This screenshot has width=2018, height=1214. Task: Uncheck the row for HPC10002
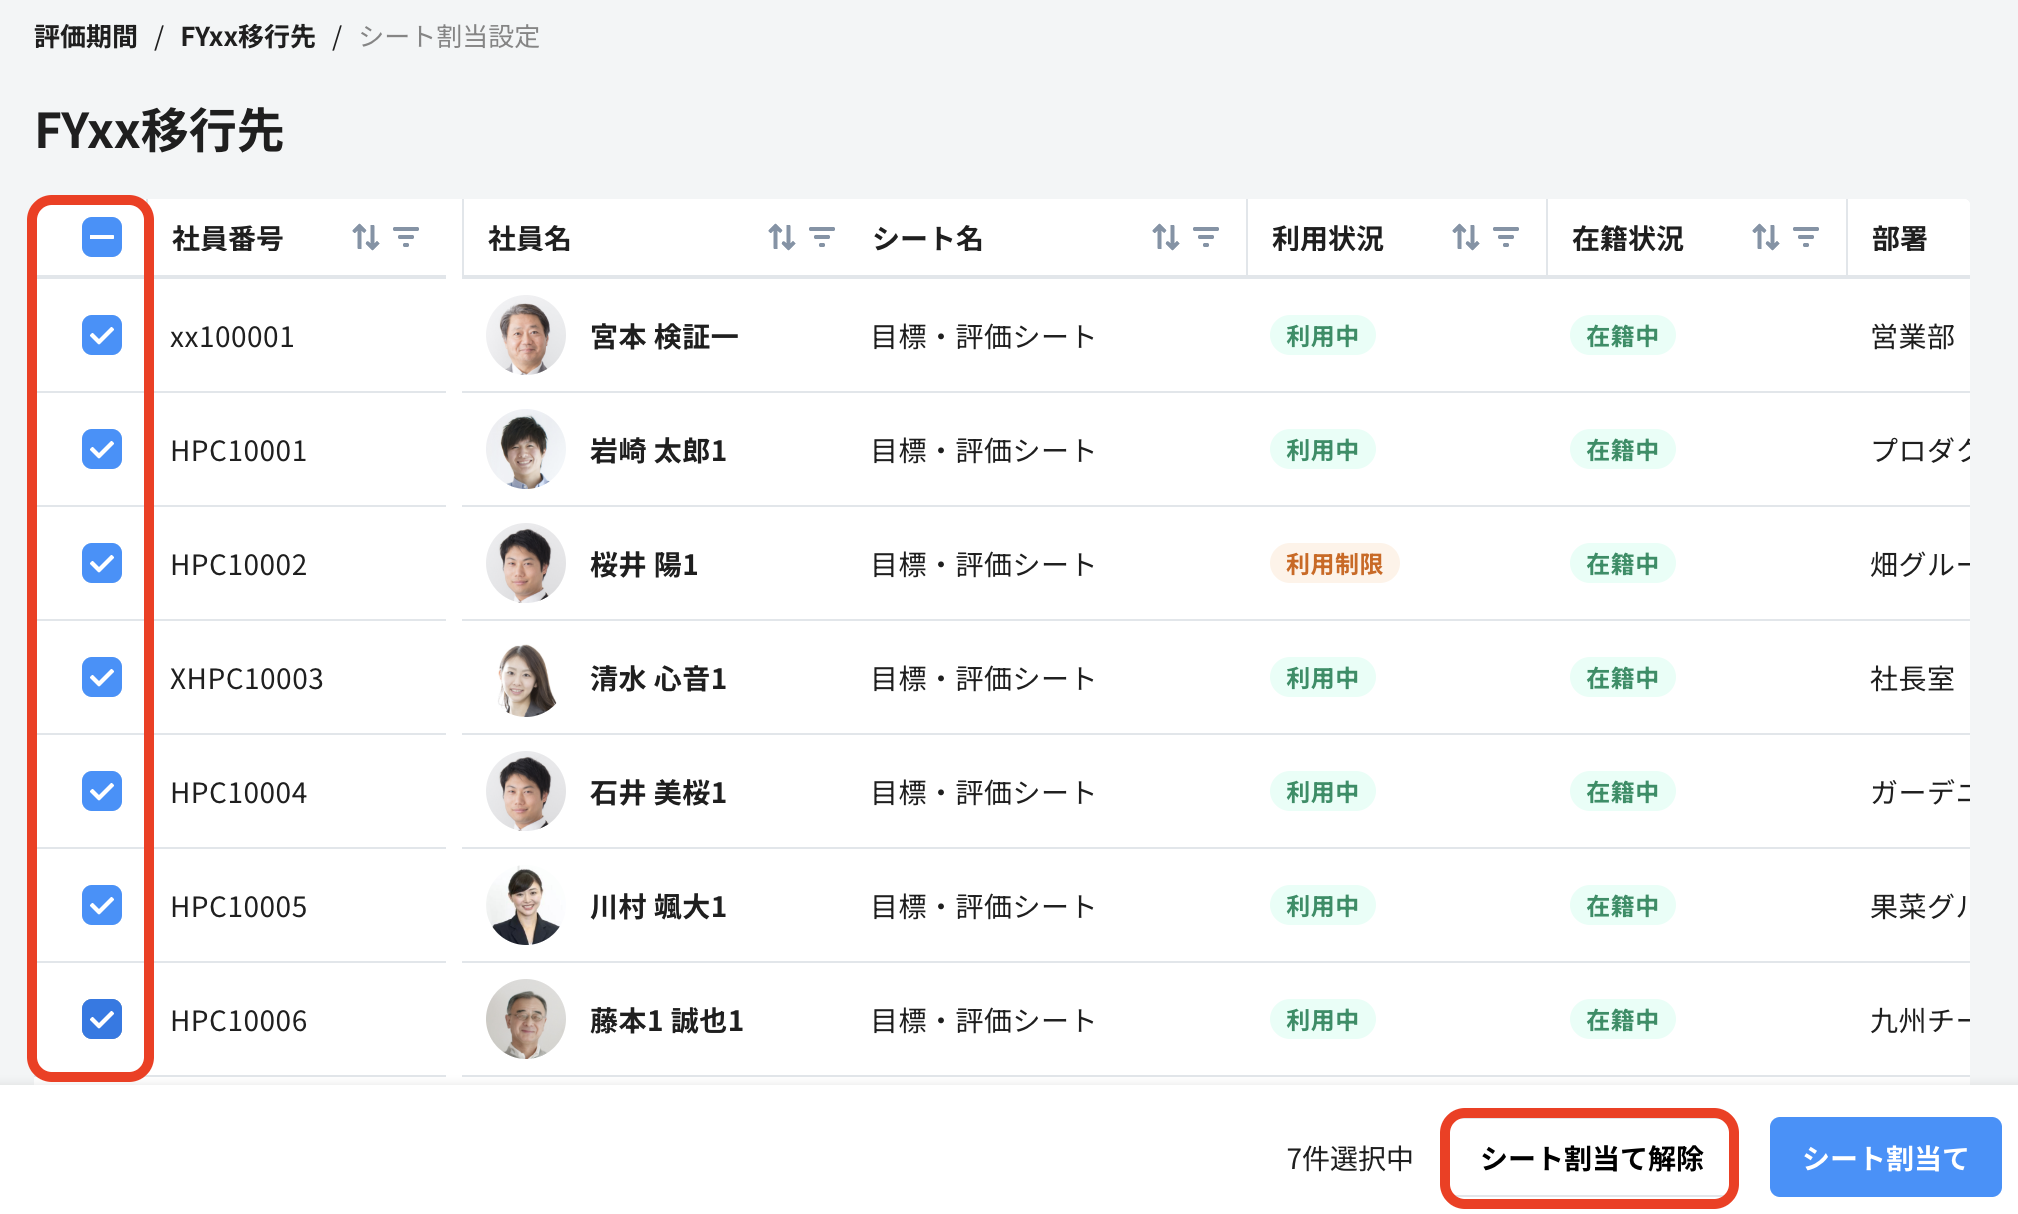pos(102,564)
